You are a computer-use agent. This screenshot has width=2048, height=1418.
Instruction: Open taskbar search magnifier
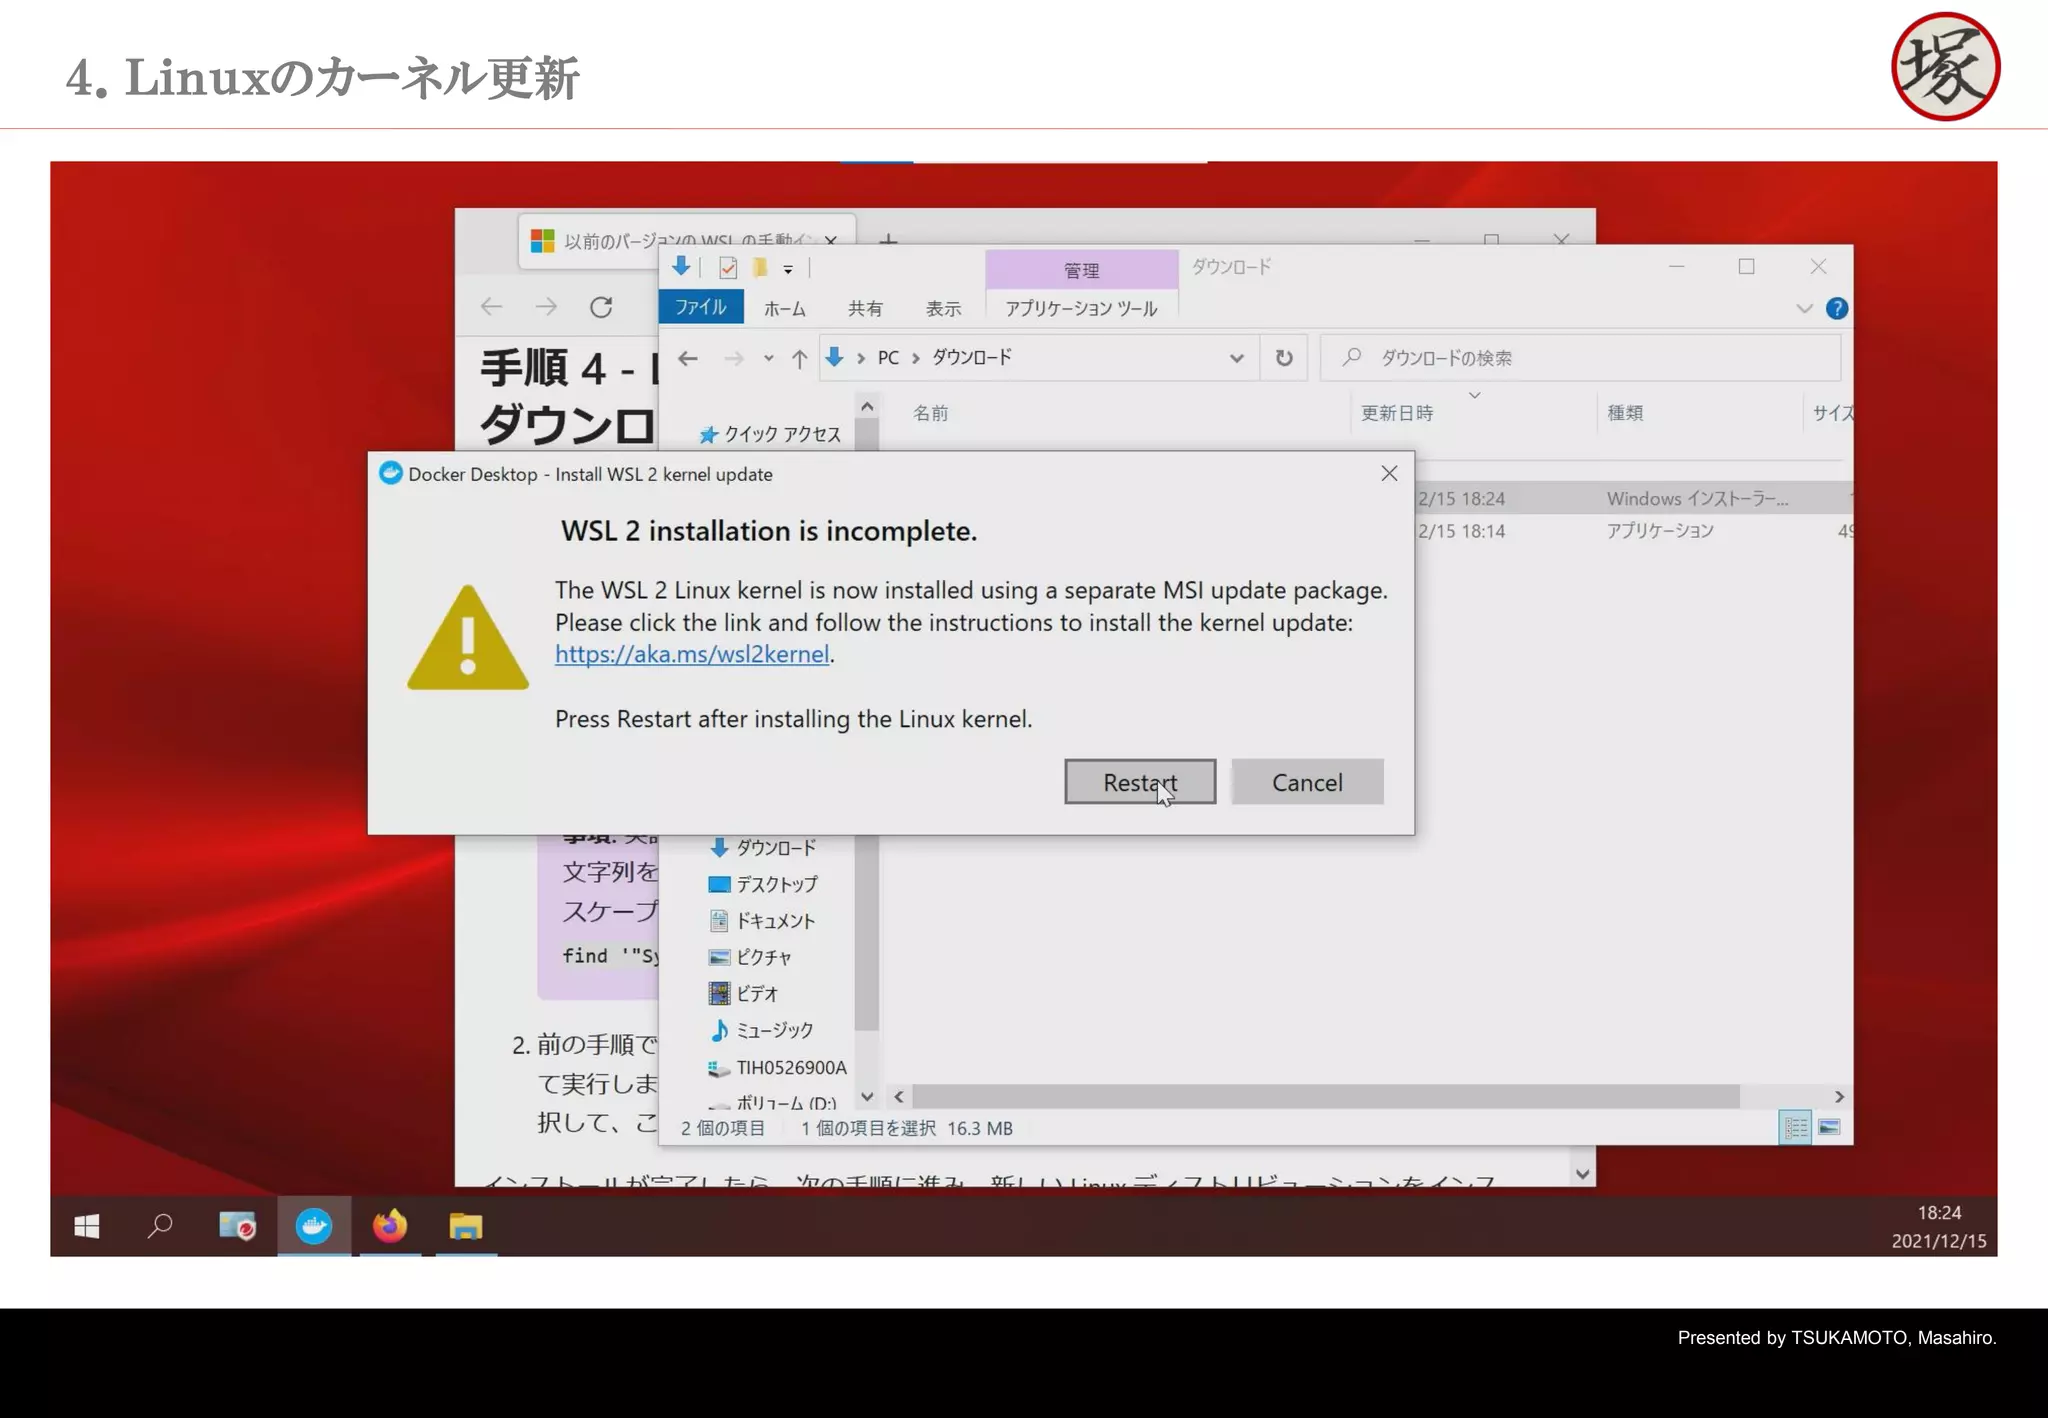pos(160,1226)
